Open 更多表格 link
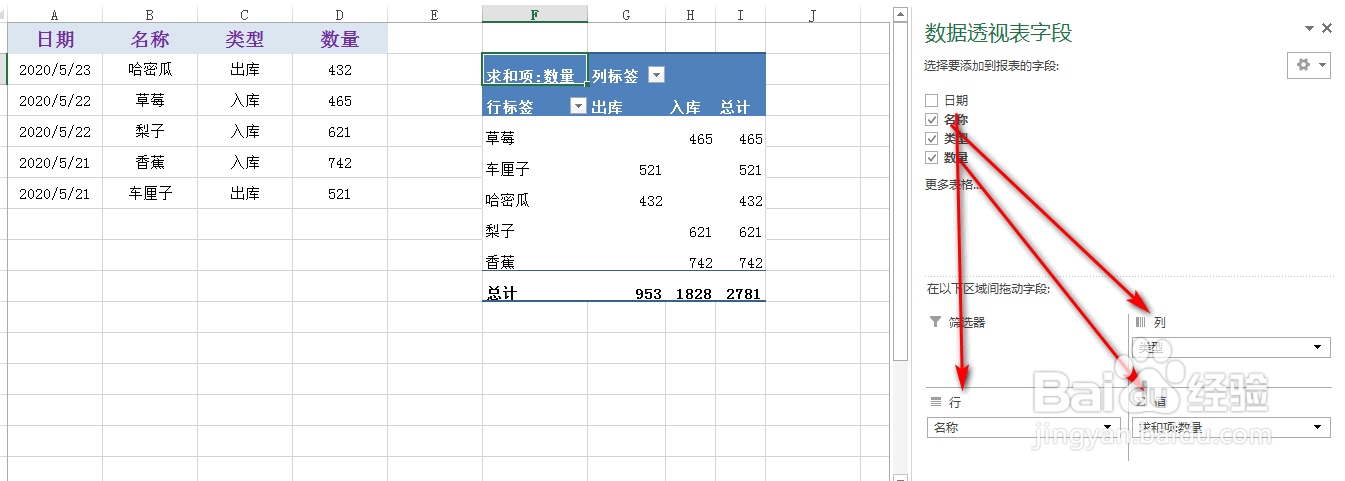The height and width of the screenshot is (481, 1345). coord(953,184)
